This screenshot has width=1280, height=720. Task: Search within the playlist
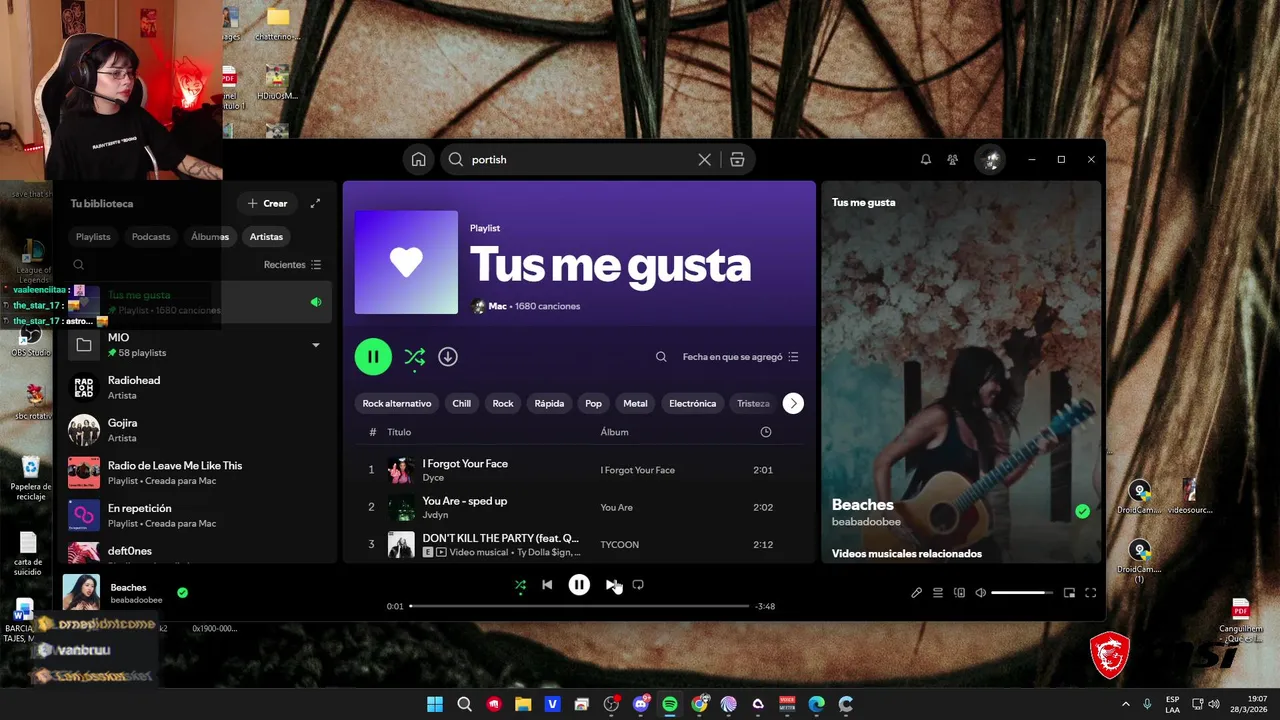coord(661,357)
